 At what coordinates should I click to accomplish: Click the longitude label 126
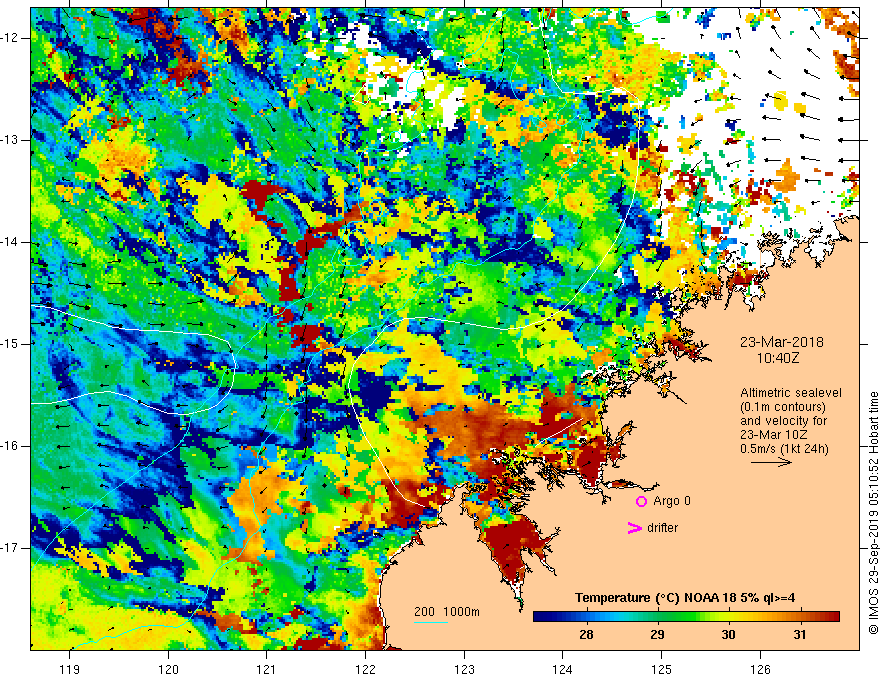tap(760, 669)
